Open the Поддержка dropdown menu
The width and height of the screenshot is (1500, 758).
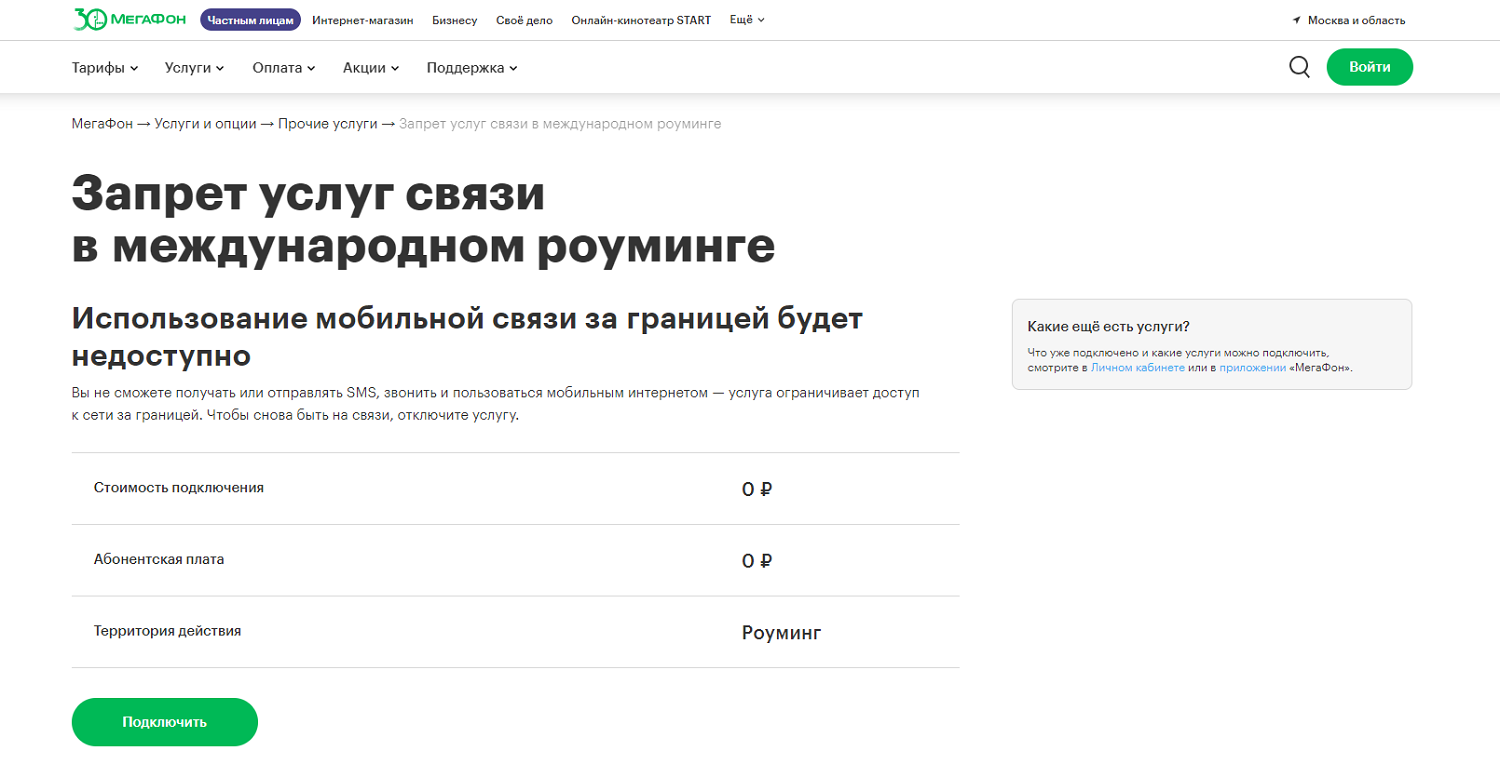tap(471, 68)
